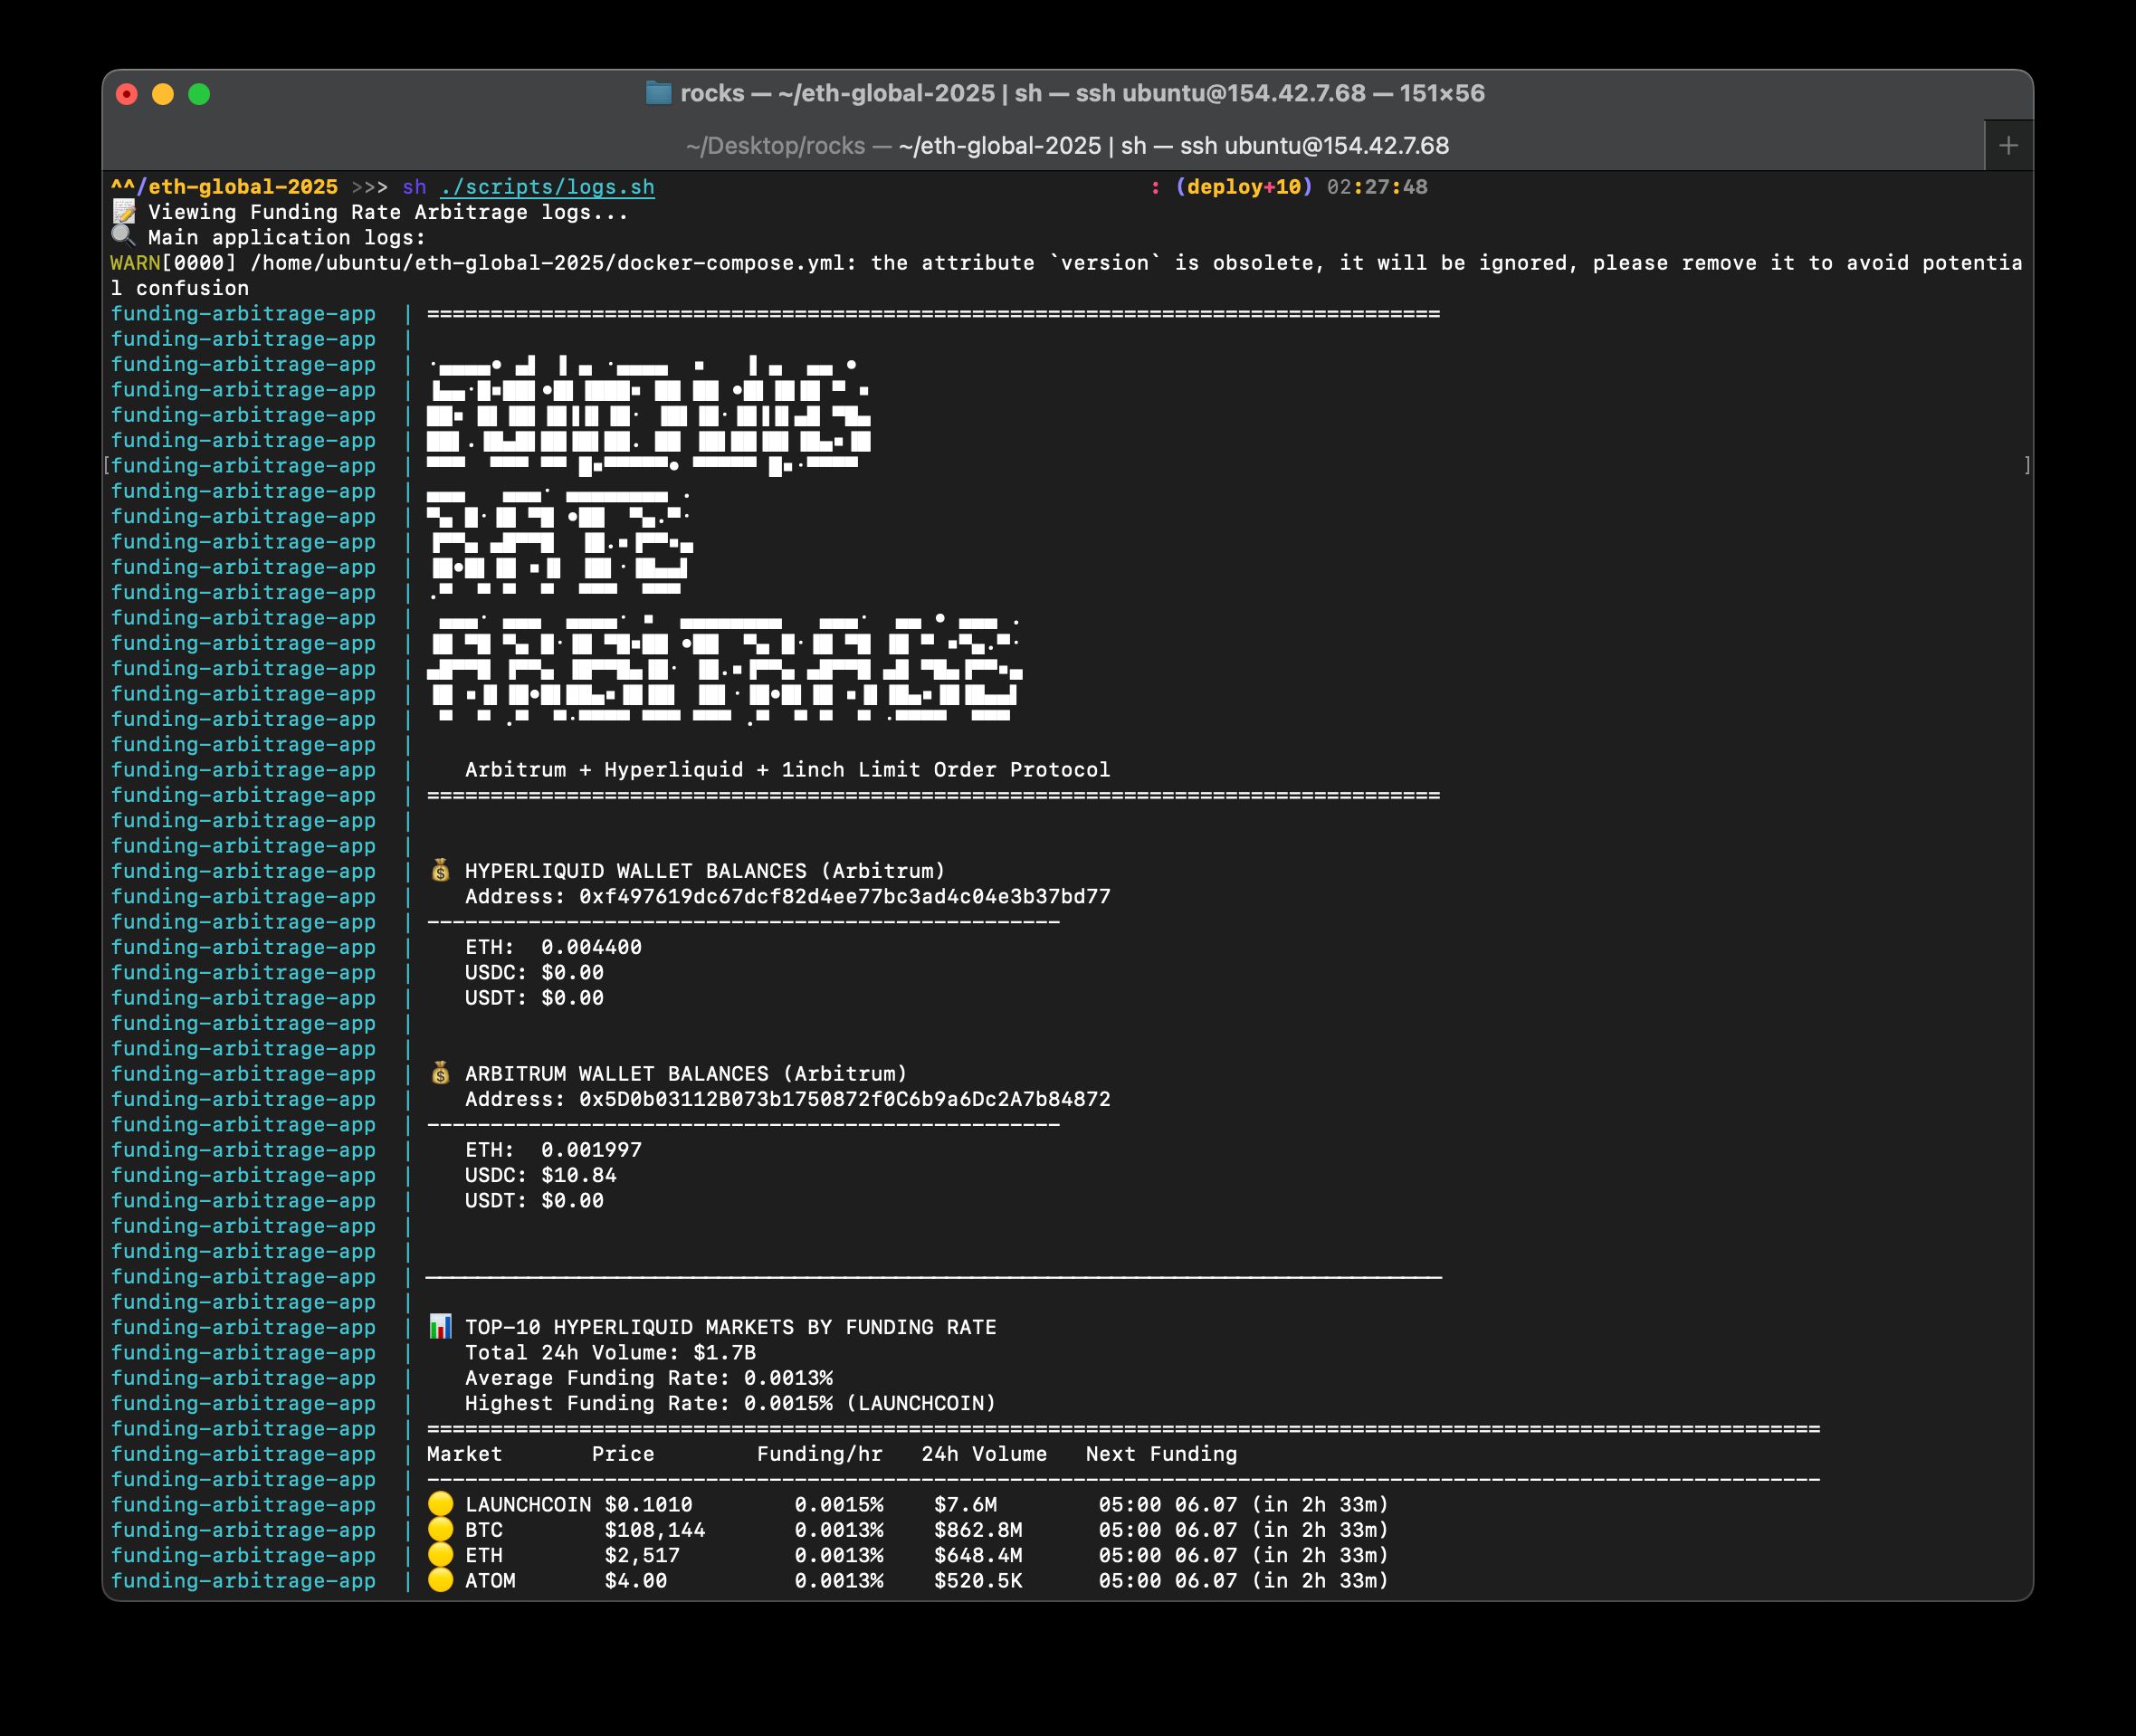Click the money bag icon beside ARBITRUM WALLET BALANCES
Viewport: 2136px width, 1736px height.
440,1073
